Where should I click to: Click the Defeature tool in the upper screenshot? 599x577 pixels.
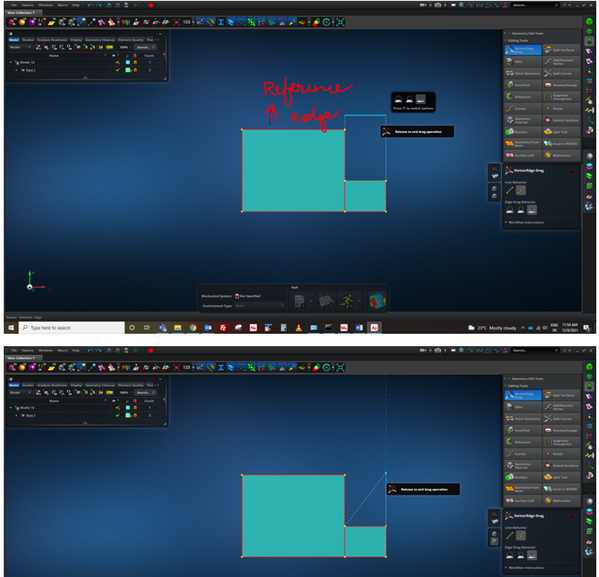point(523,97)
